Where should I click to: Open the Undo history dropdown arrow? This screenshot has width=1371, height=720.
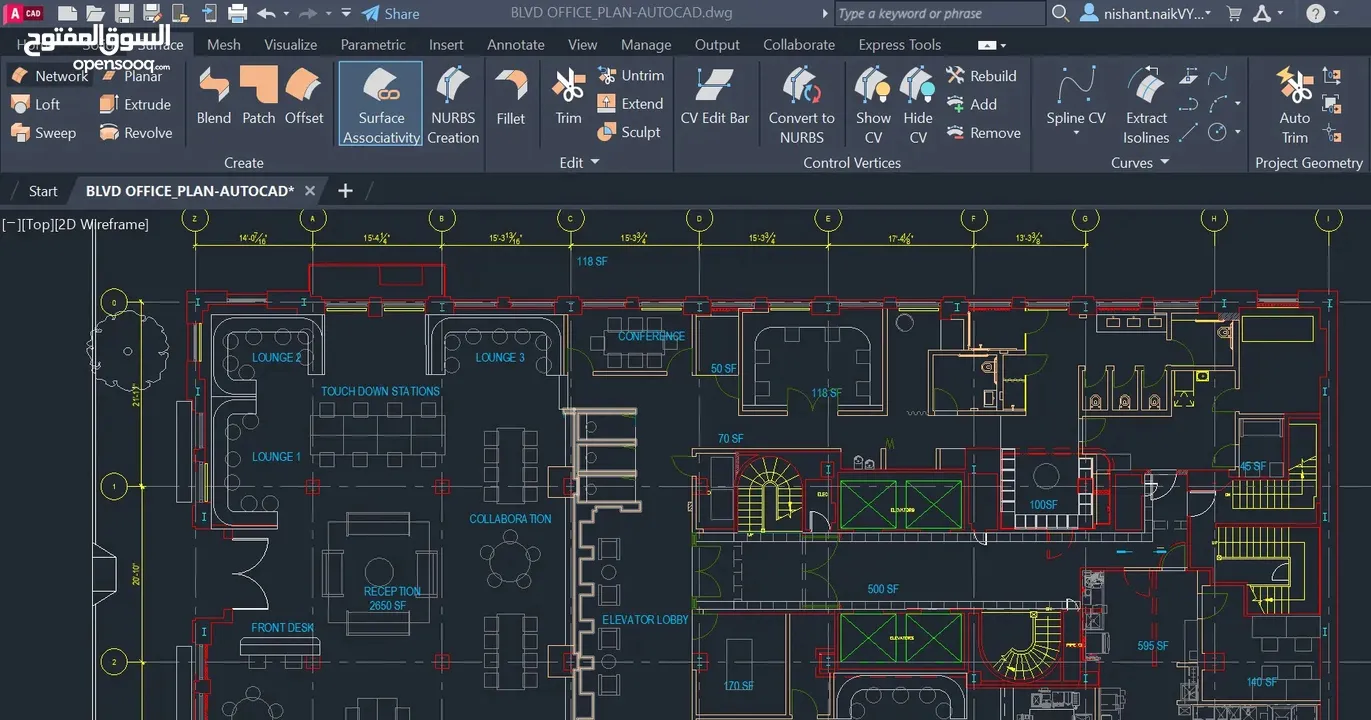pyautogui.click(x=285, y=14)
